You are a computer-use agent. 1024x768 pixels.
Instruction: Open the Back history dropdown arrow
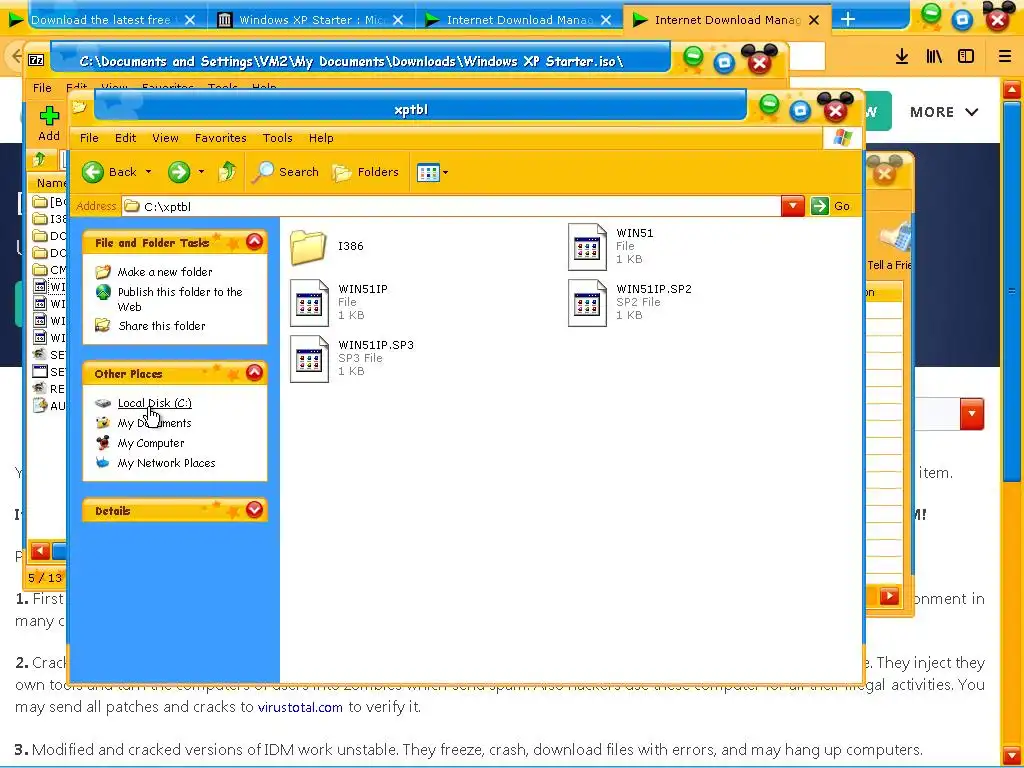click(x=148, y=172)
